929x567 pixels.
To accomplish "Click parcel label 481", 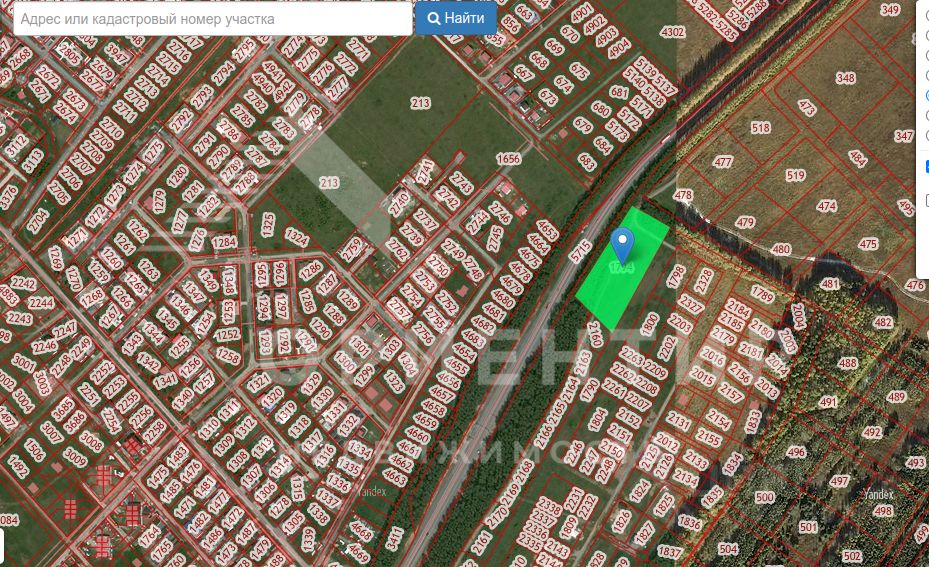I will [830, 284].
